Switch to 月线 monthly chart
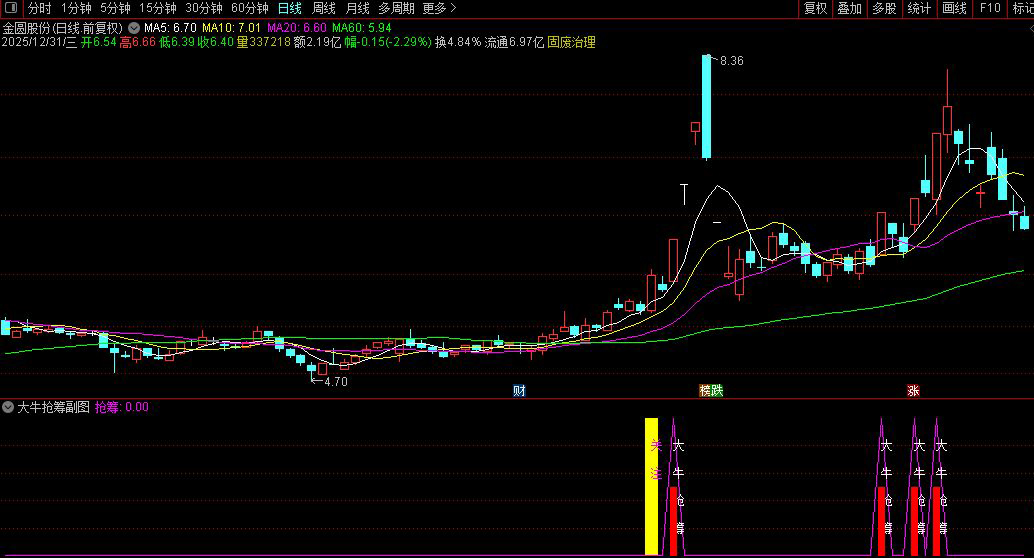Viewport: 1034px width, 558px height. coord(357,9)
